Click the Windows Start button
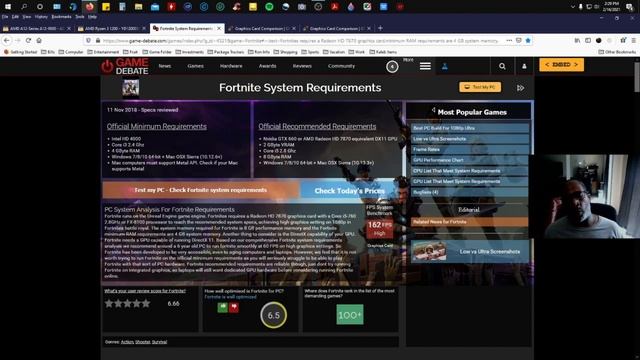This screenshot has width=640, height=360. click(7, 7)
